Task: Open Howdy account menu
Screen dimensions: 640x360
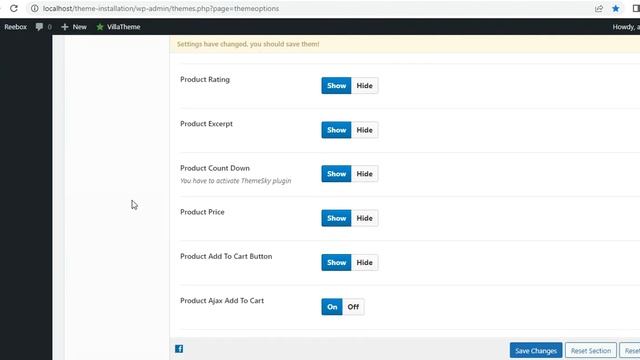Action: click(x=626, y=27)
